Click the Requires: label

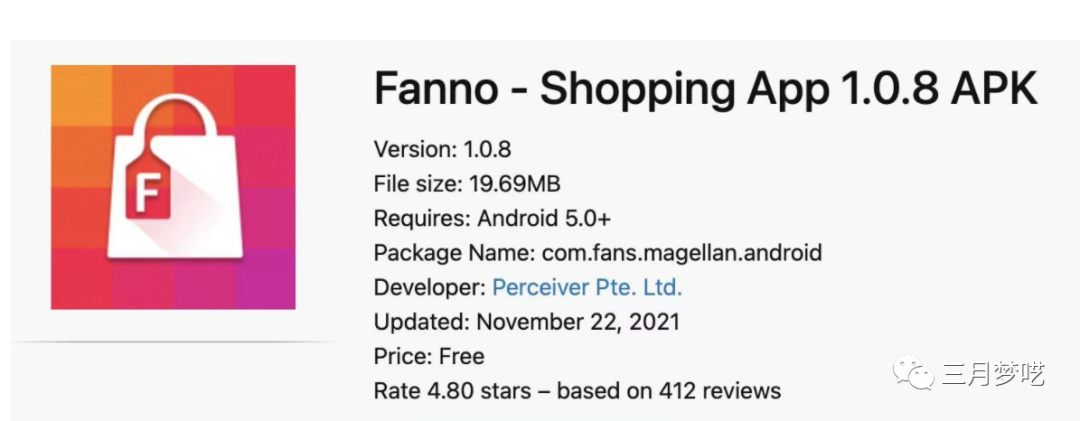click(421, 219)
